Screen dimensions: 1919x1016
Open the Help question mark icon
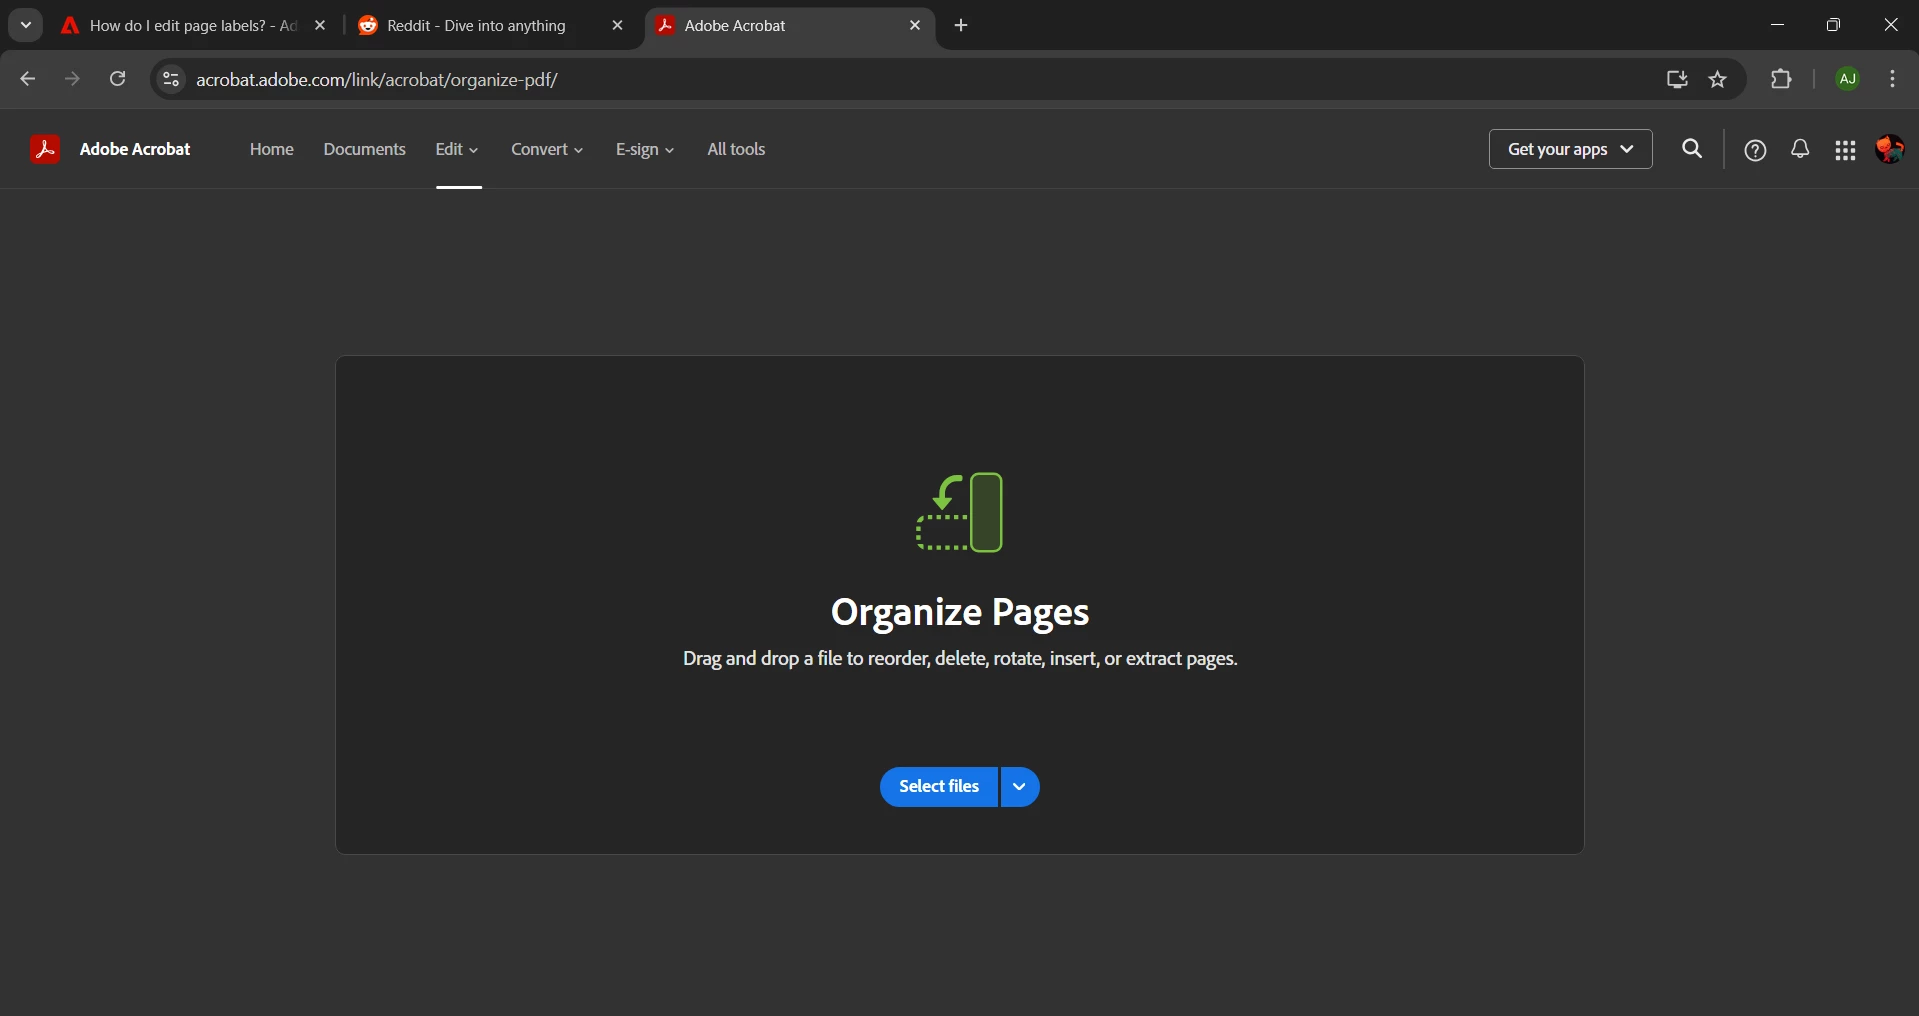[x=1755, y=150]
